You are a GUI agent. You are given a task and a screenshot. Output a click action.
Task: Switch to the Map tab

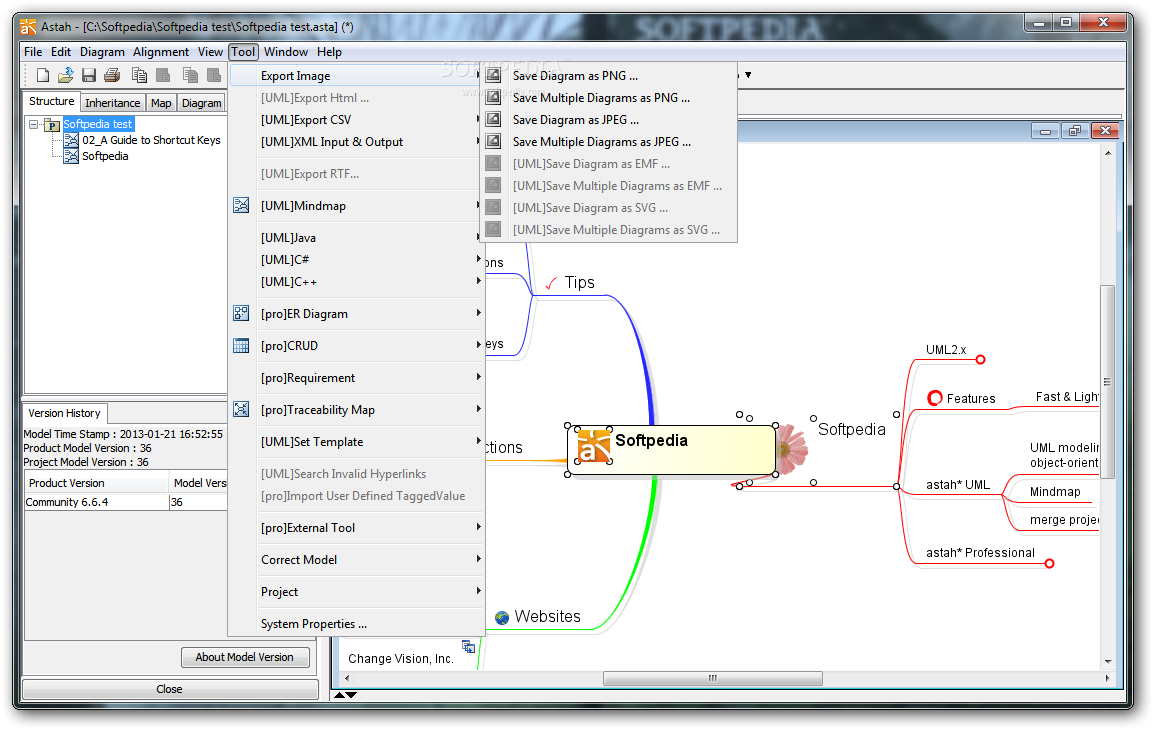tap(161, 103)
